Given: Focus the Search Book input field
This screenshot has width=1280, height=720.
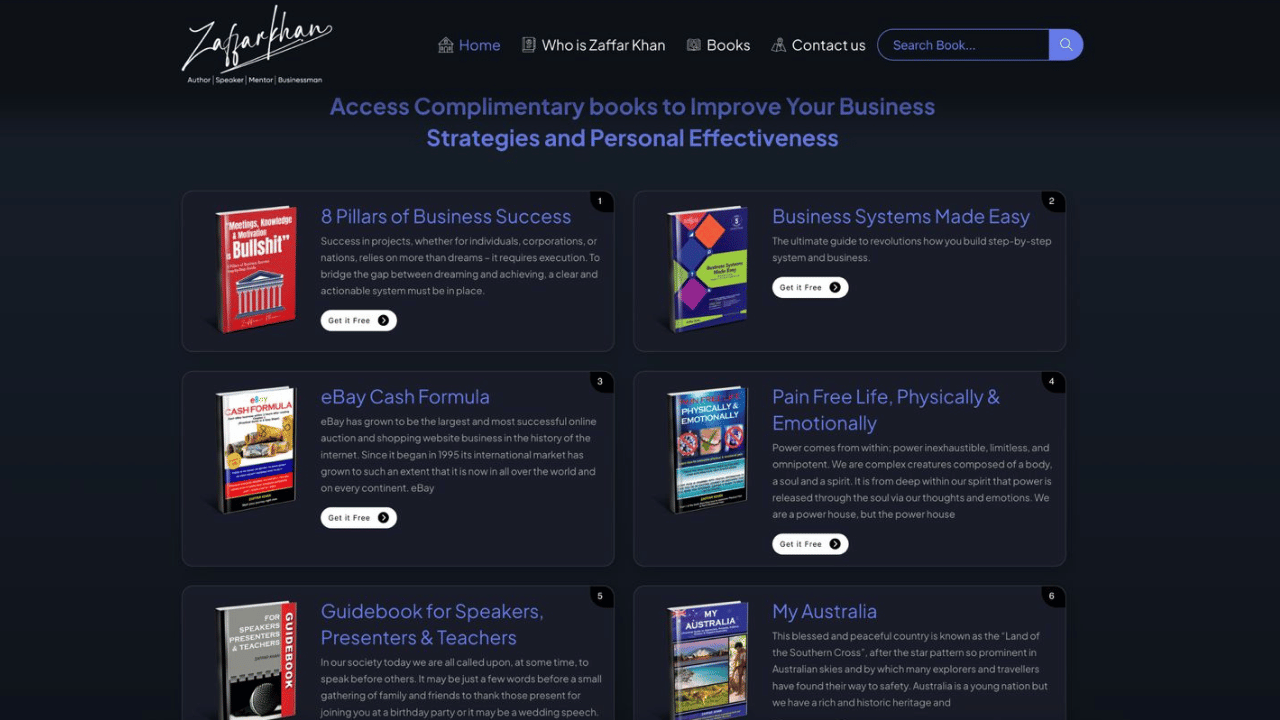Looking at the screenshot, I should coord(963,45).
